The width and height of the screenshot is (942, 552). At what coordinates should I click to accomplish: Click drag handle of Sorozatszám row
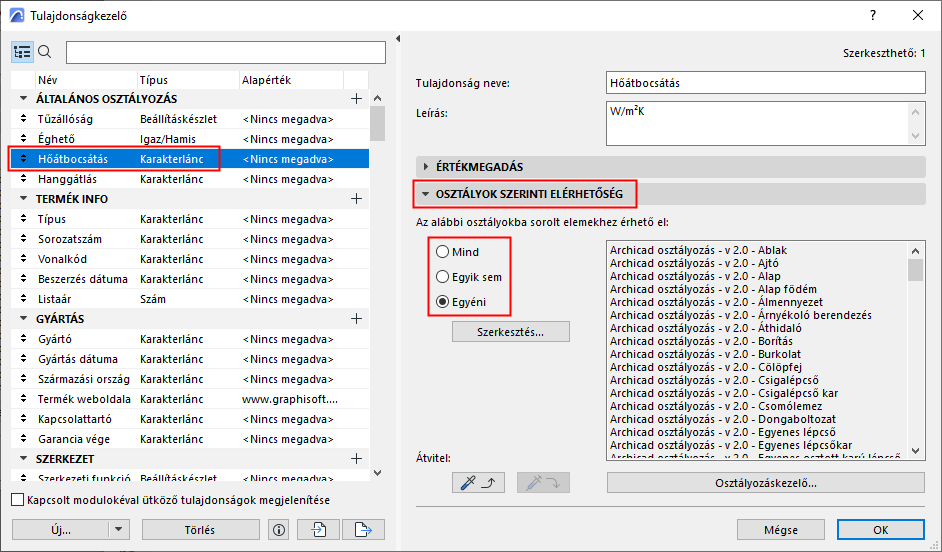tap(23, 238)
